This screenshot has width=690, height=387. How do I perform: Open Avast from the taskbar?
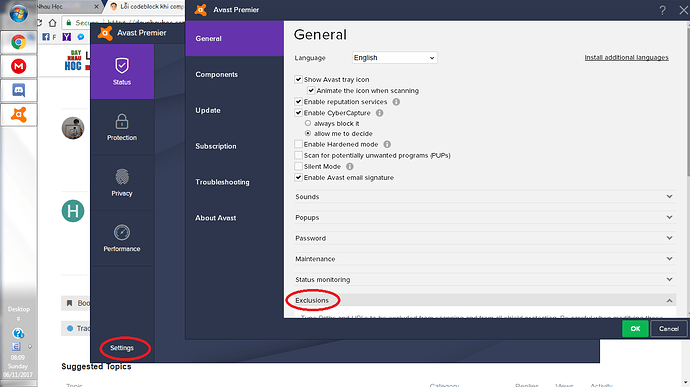[x=18, y=115]
